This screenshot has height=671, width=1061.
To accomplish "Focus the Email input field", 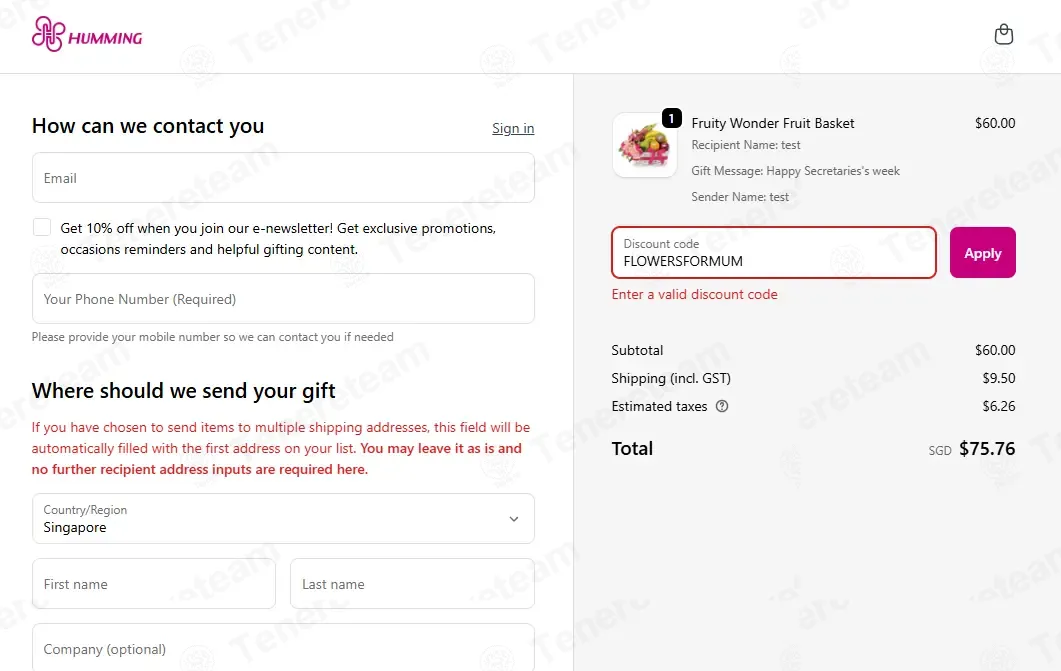I will (x=283, y=178).
